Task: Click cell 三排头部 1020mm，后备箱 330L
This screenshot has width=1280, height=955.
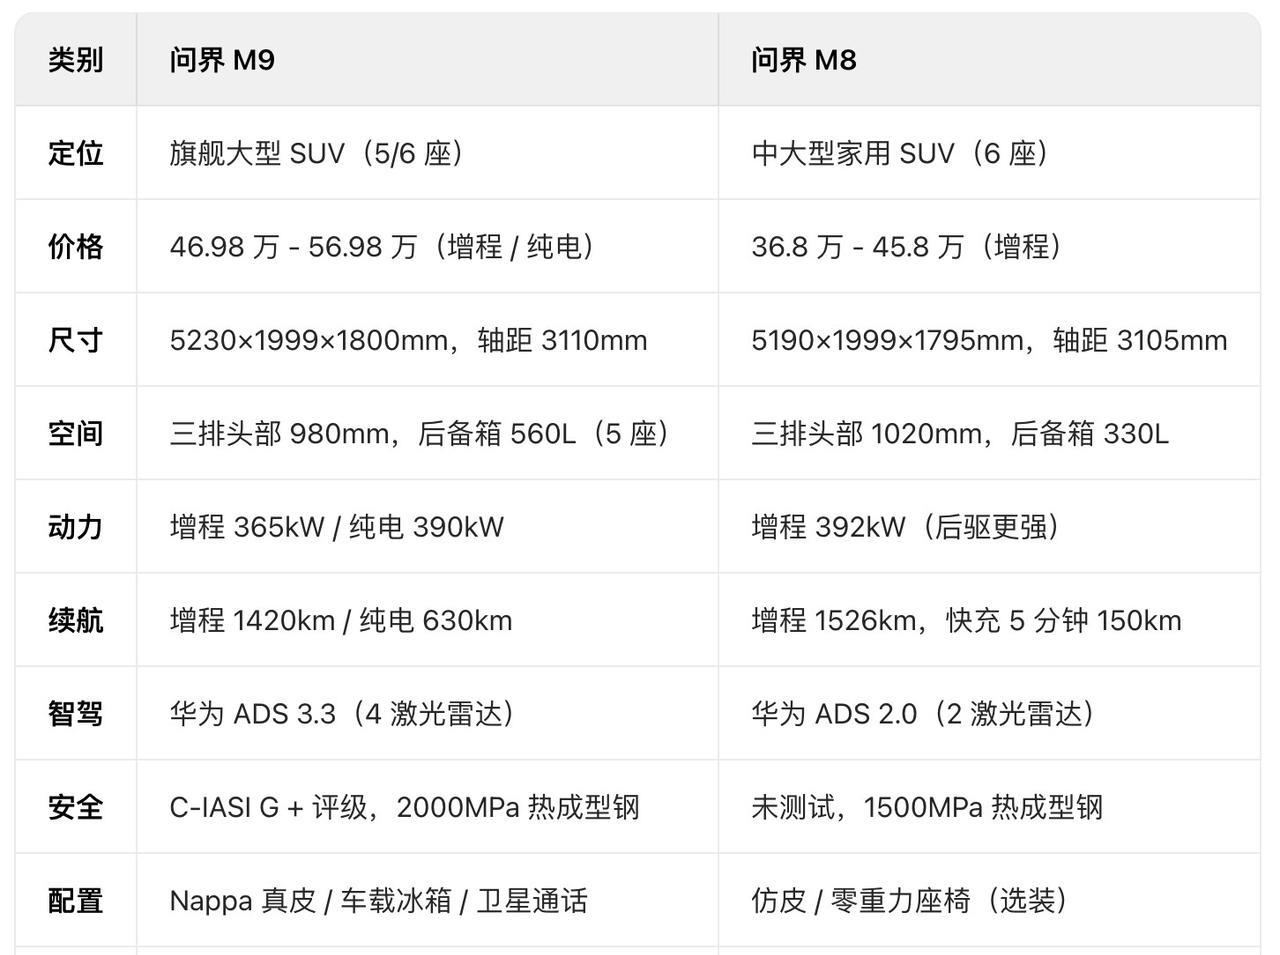Action: point(989,433)
